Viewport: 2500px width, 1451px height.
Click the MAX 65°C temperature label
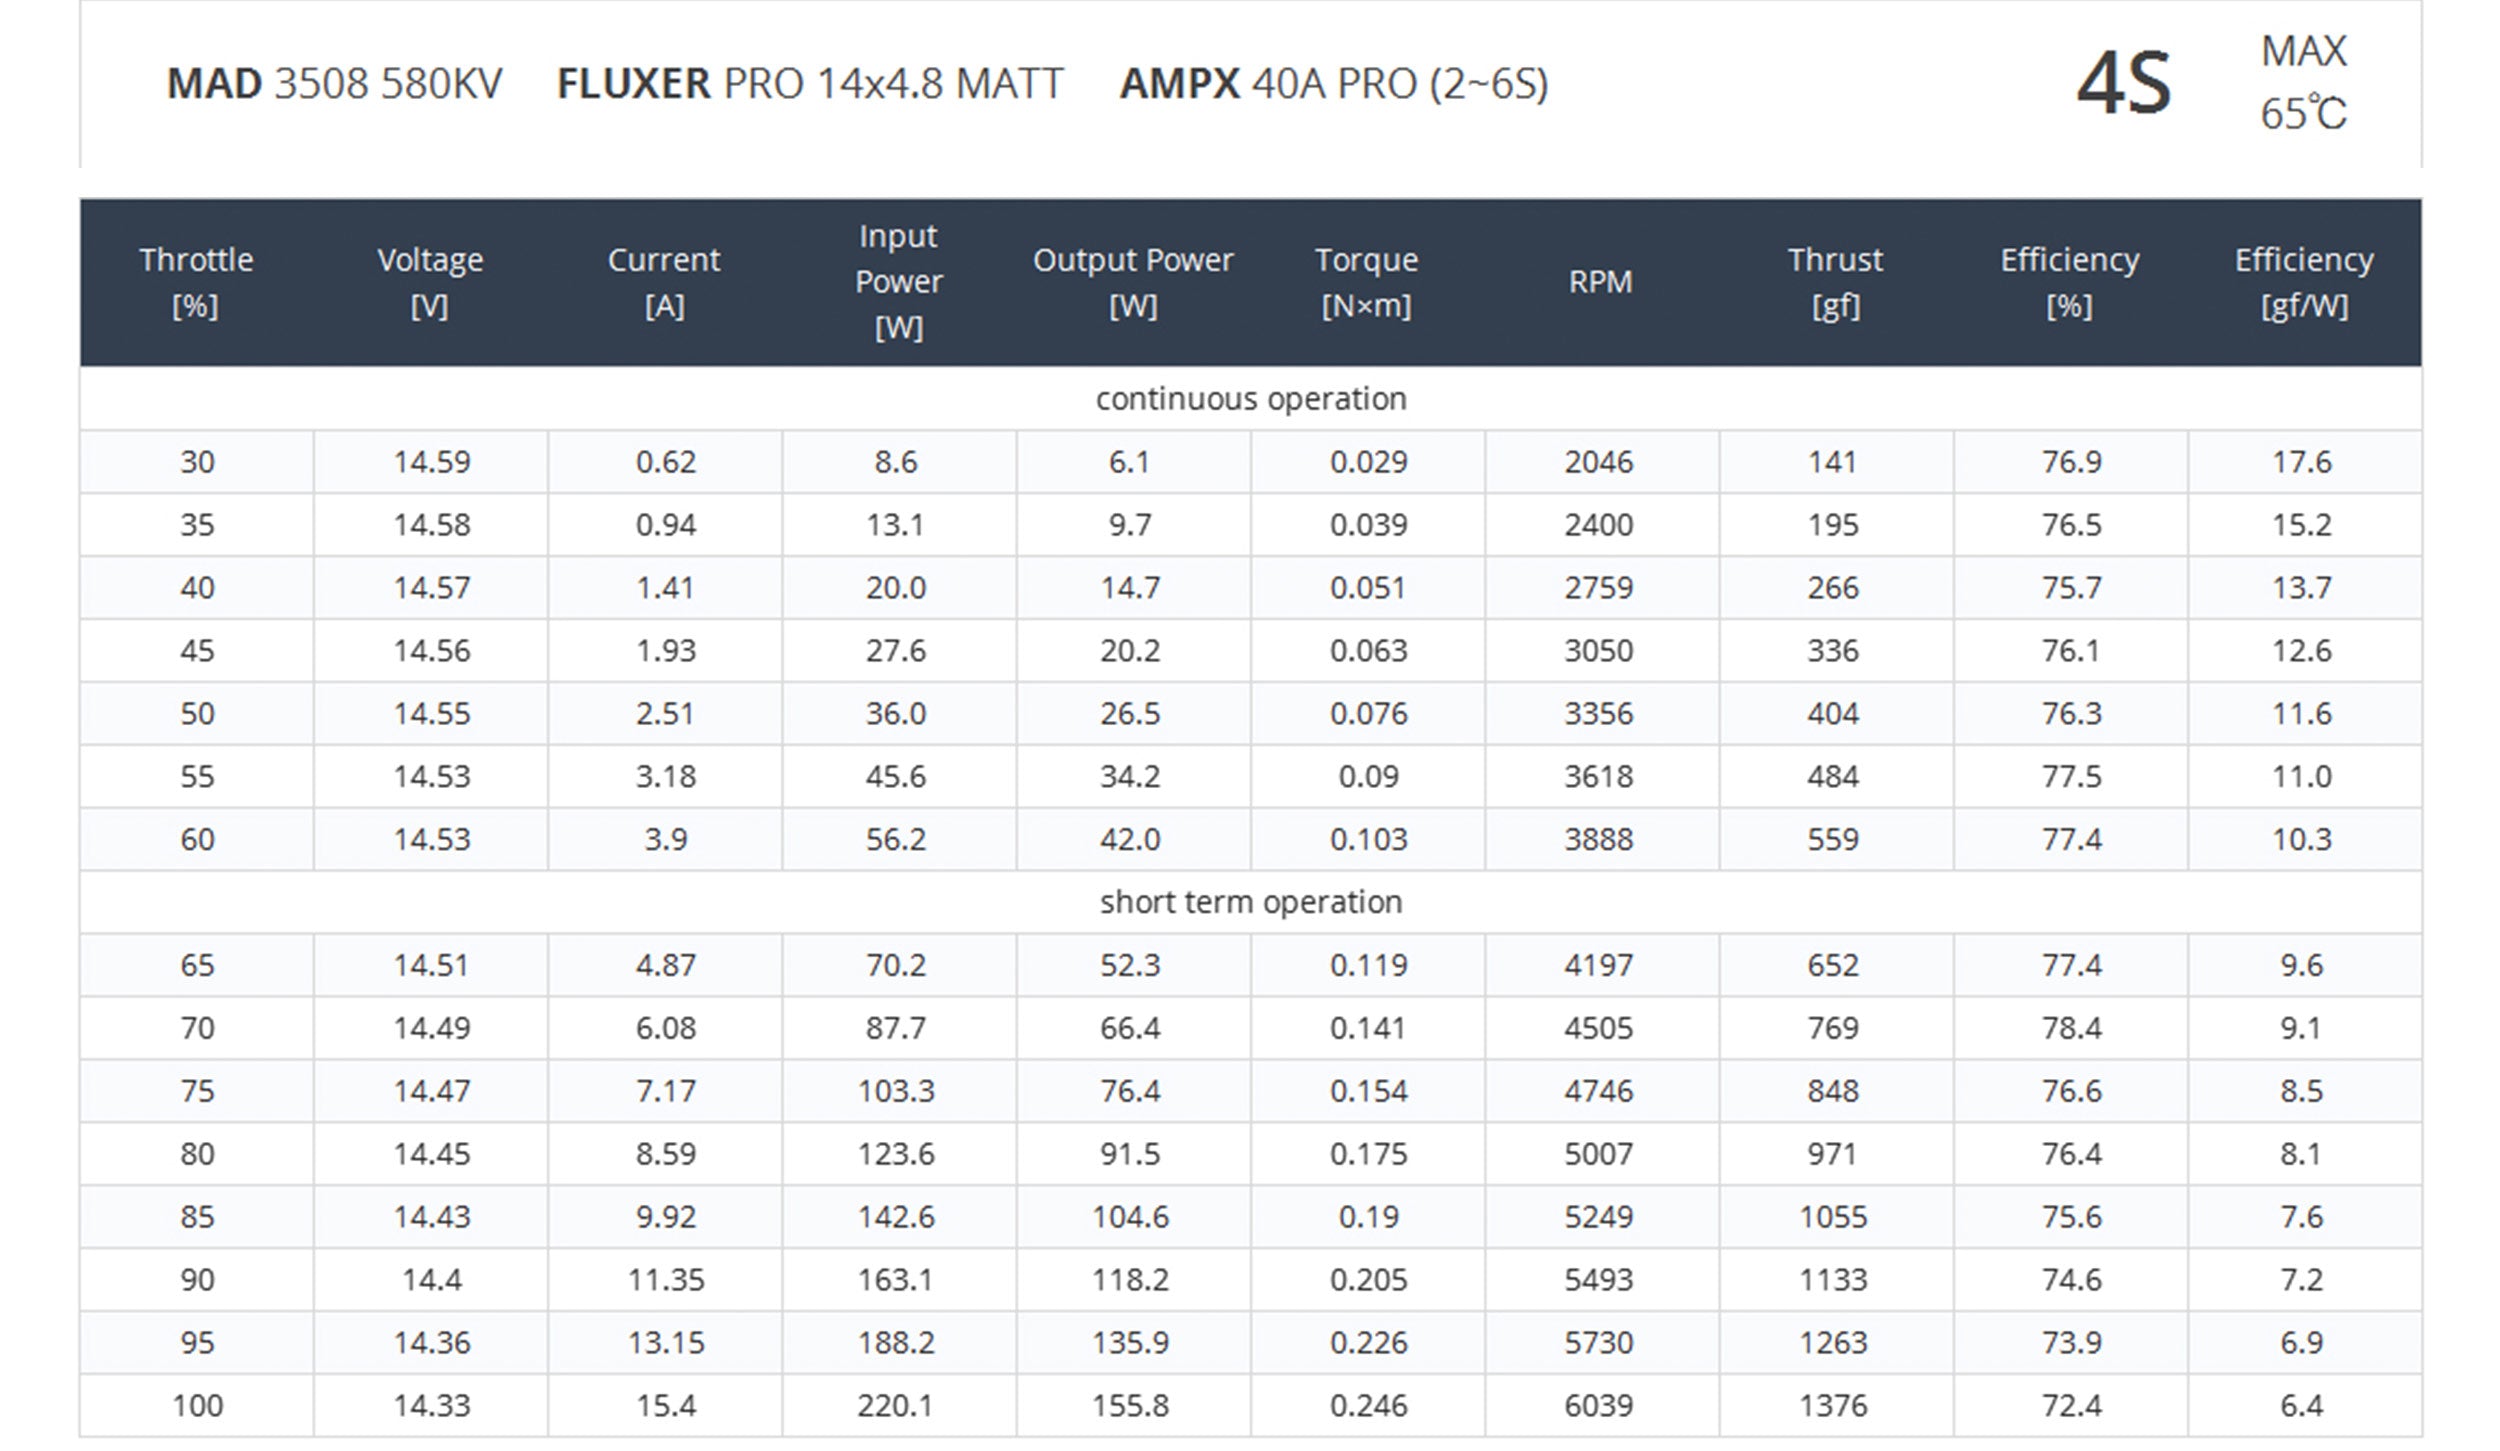coord(2303,83)
